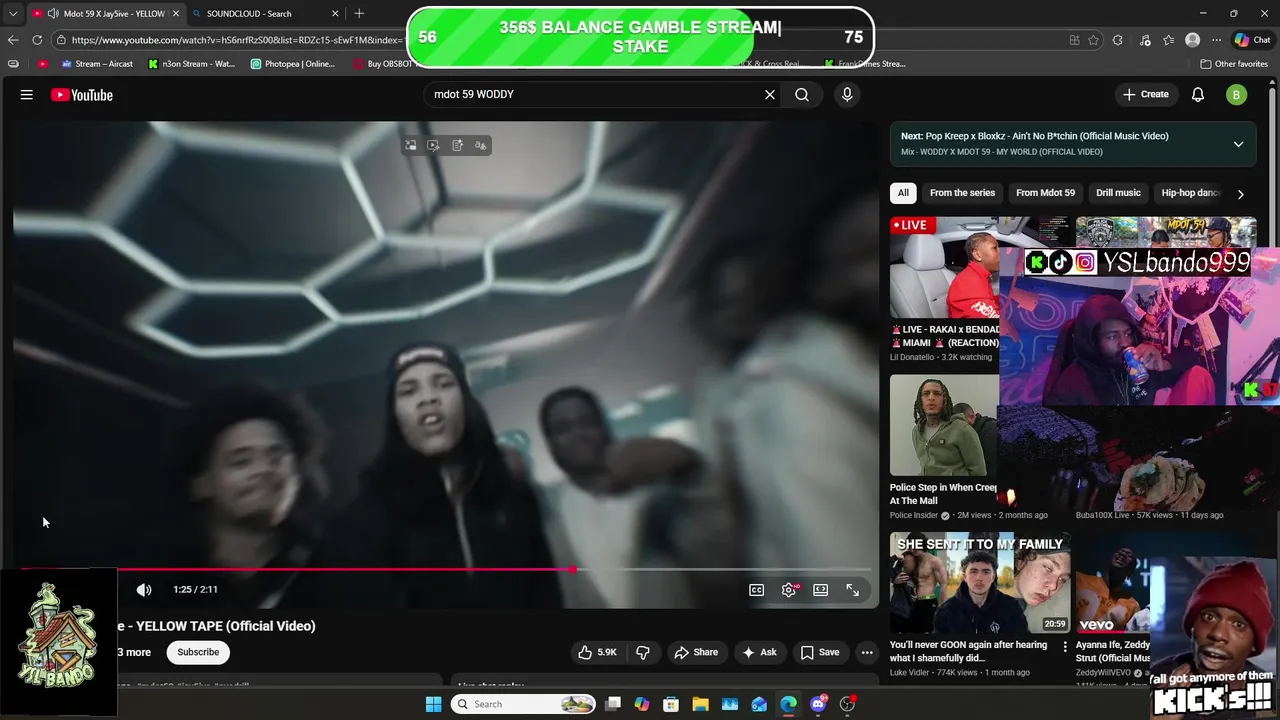
Task: Open the Photopea Online bookmark
Action: tap(293, 63)
